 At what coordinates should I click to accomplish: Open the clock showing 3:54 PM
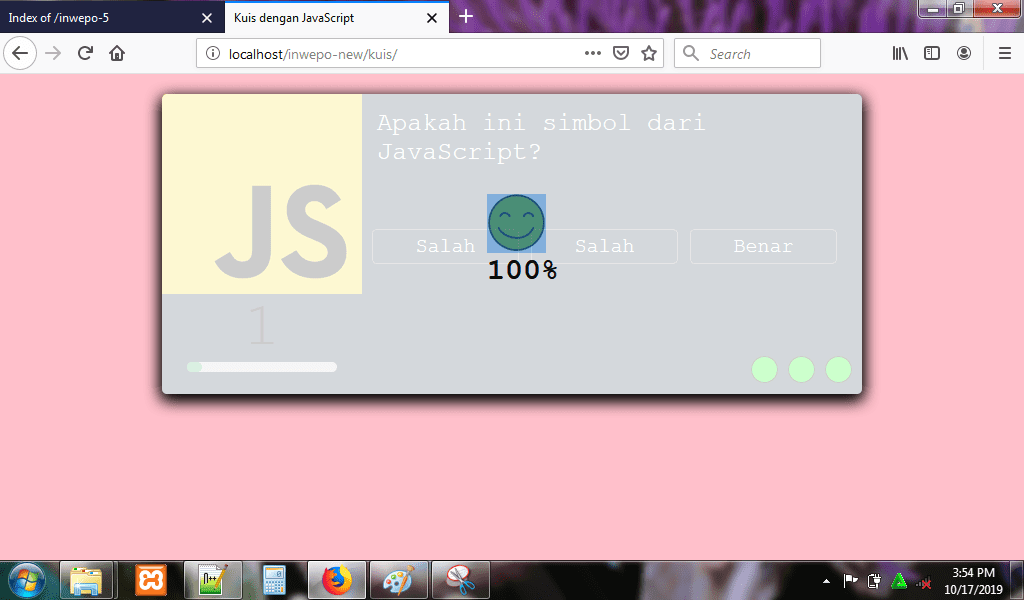click(x=973, y=580)
